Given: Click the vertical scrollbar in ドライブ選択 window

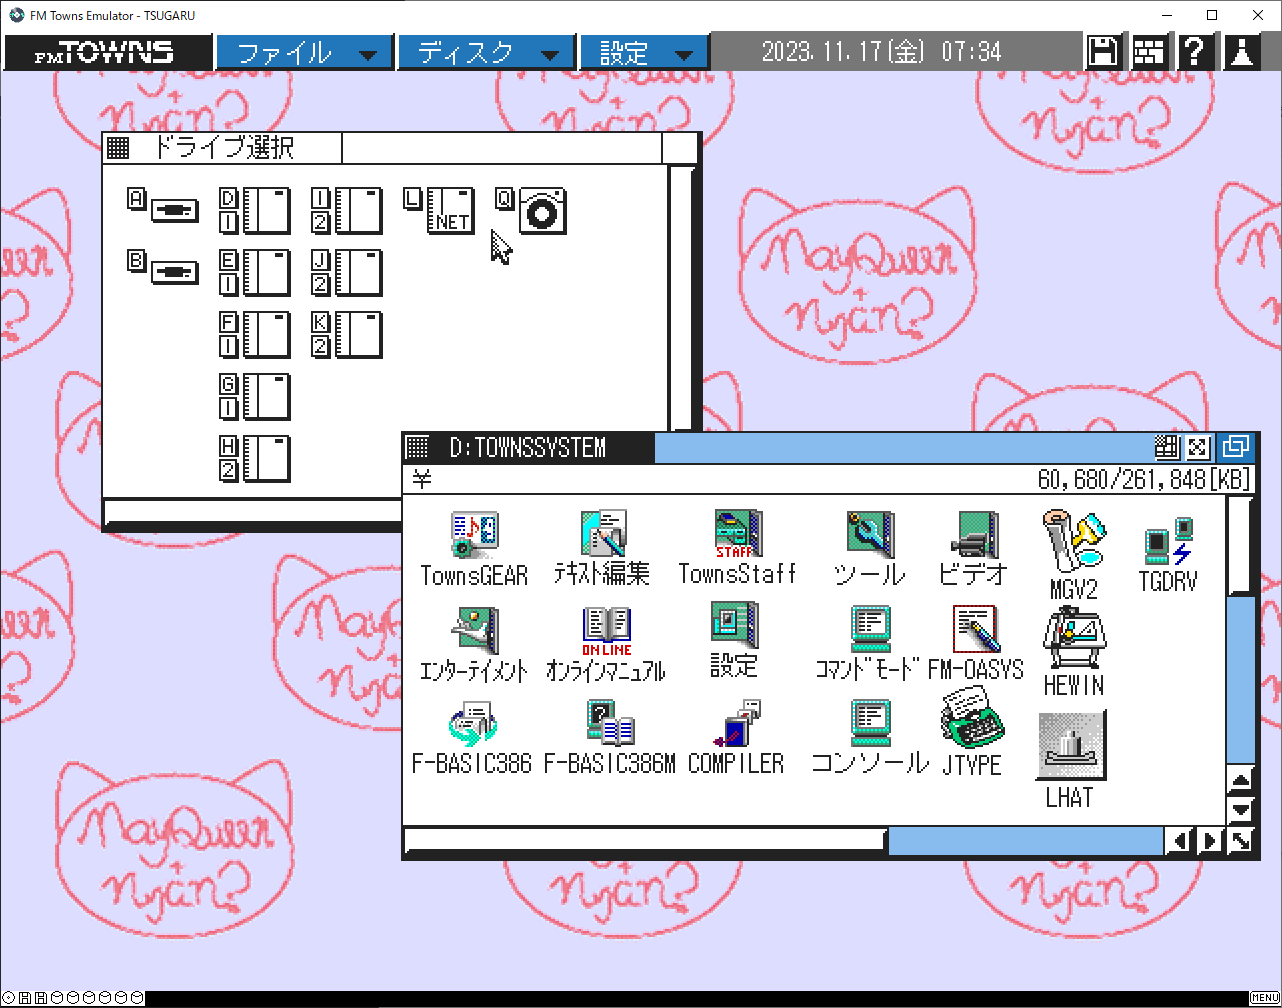Looking at the screenshot, I should click(x=681, y=298).
